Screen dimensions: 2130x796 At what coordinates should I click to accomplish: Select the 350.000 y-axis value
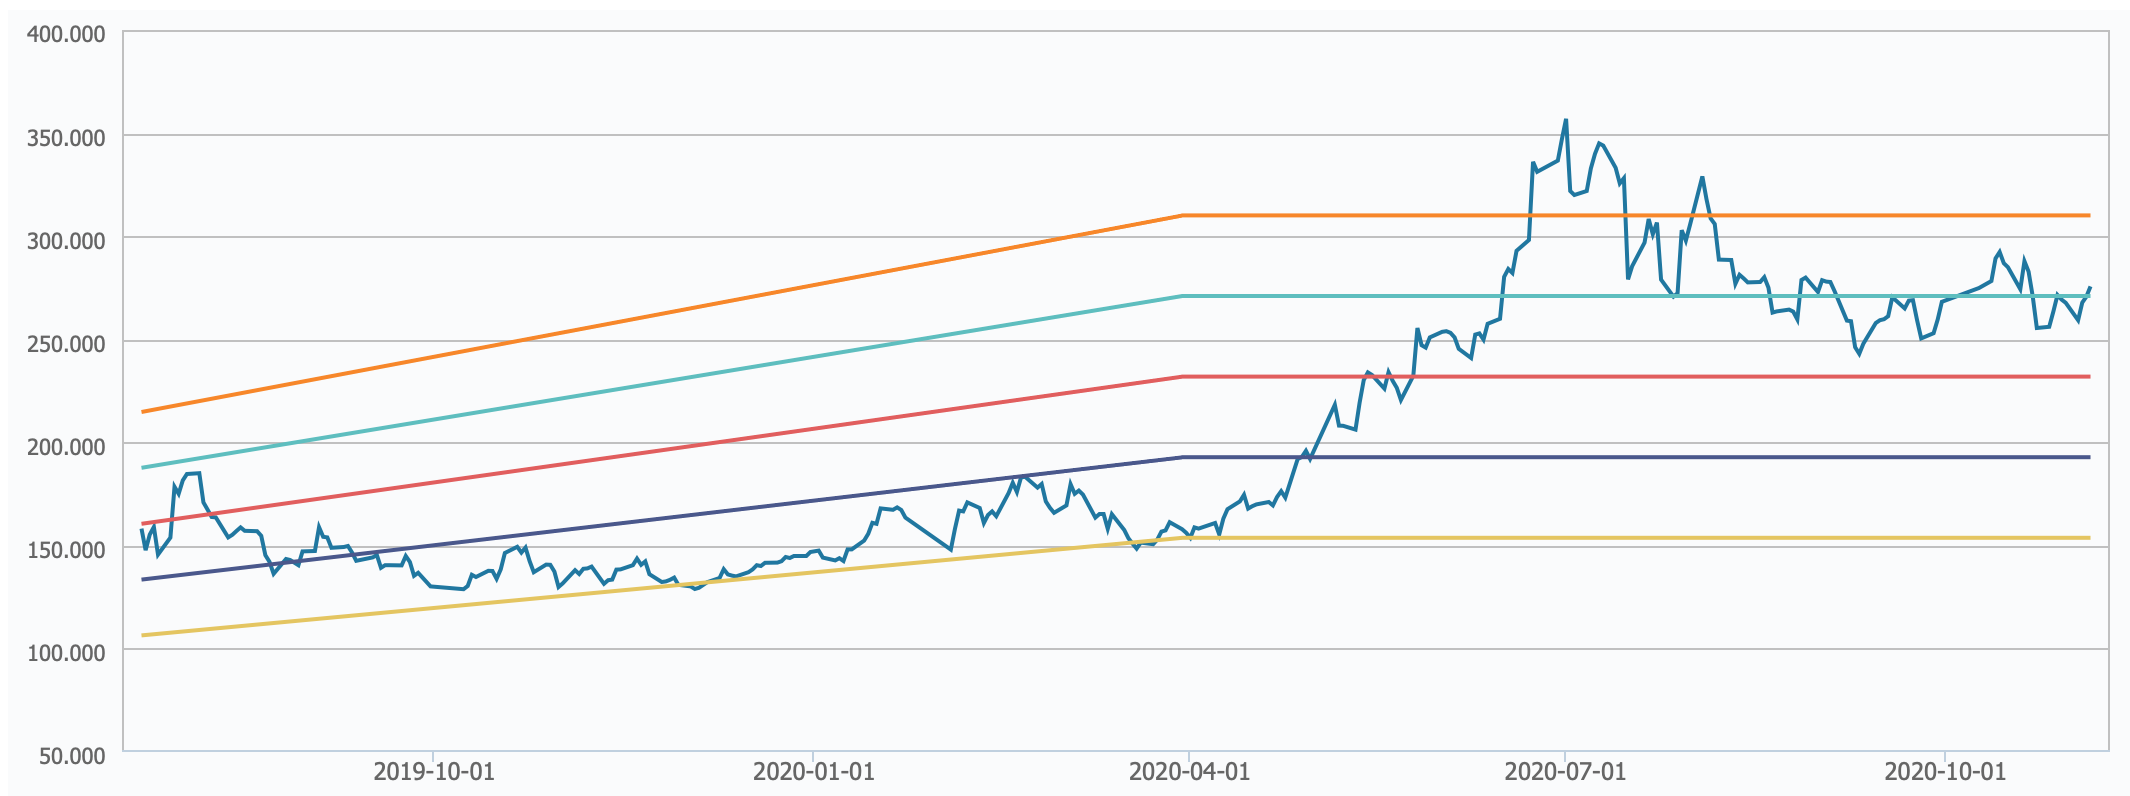[x=64, y=138]
